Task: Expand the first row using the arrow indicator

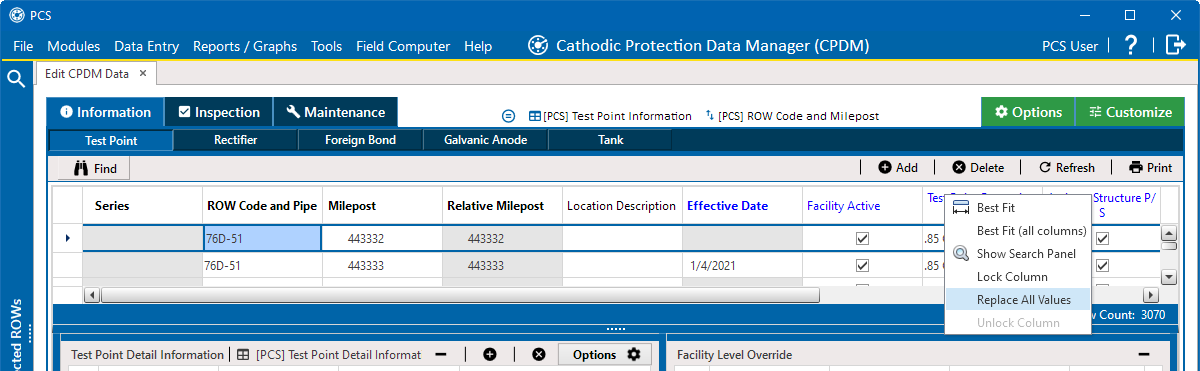Action: click(68, 238)
